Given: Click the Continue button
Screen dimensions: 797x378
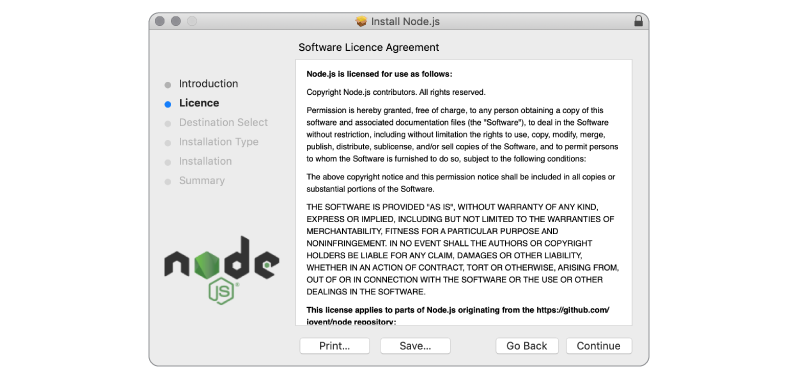Looking at the screenshot, I should coord(599,346).
